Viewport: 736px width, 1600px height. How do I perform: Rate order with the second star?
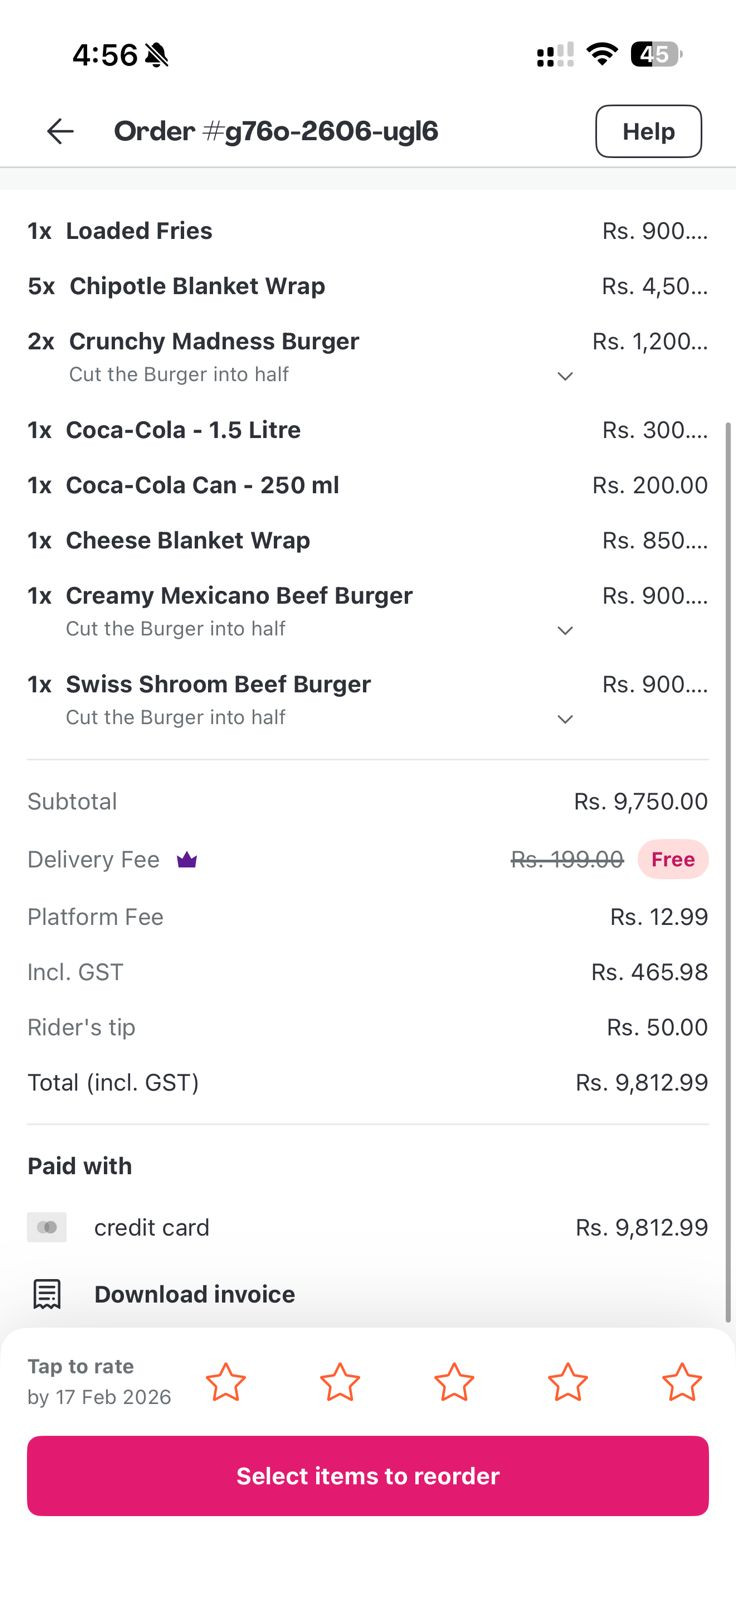pos(340,1382)
